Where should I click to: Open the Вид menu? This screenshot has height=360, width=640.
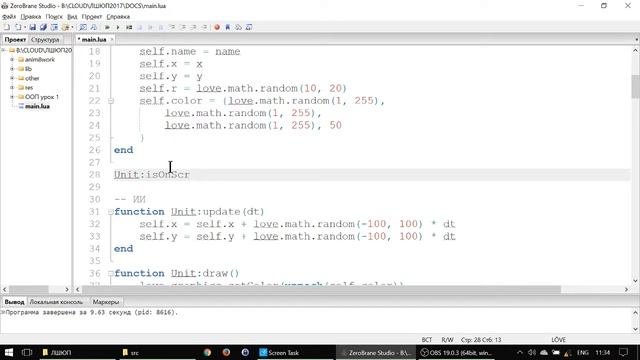coord(72,17)
